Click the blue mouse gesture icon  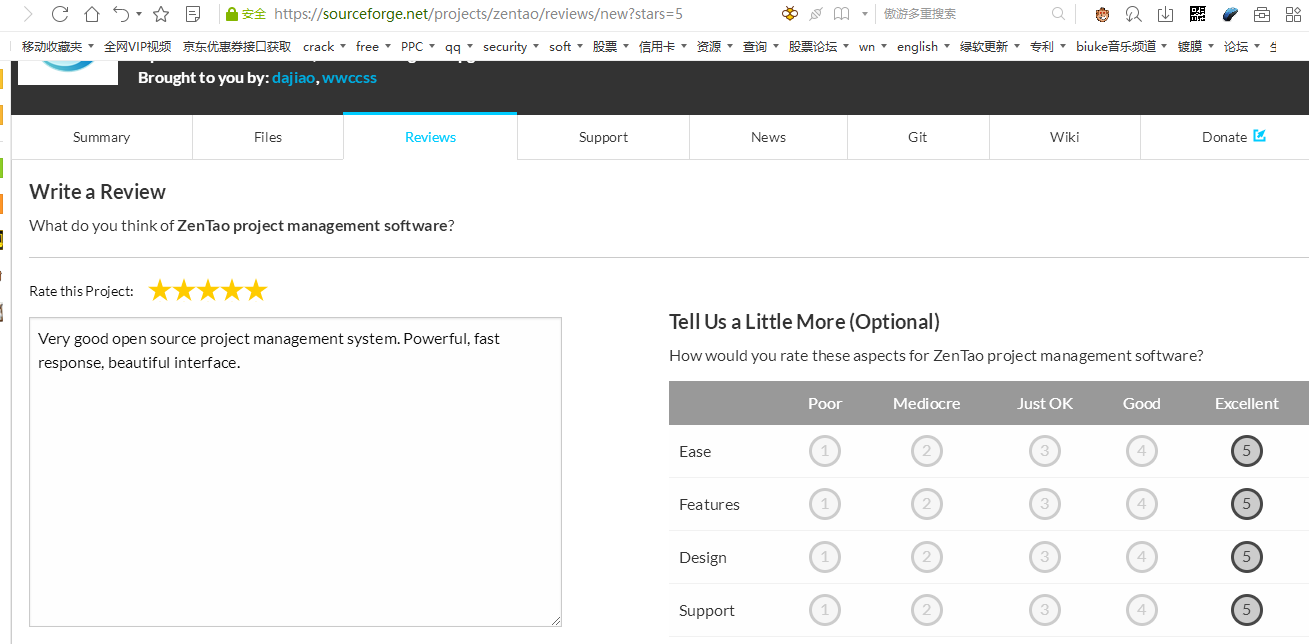[1231, 14]
